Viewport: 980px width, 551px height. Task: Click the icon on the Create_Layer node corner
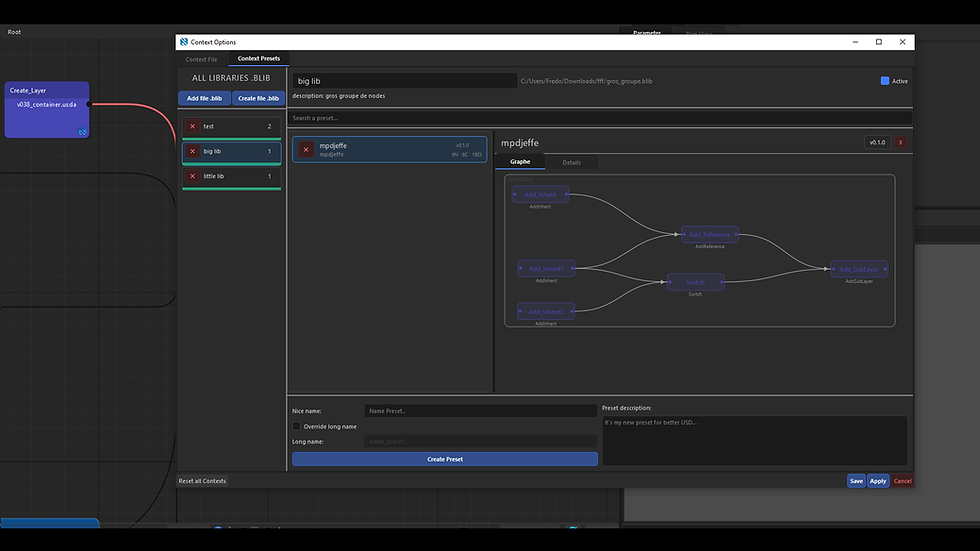click(x=82, y=132)
